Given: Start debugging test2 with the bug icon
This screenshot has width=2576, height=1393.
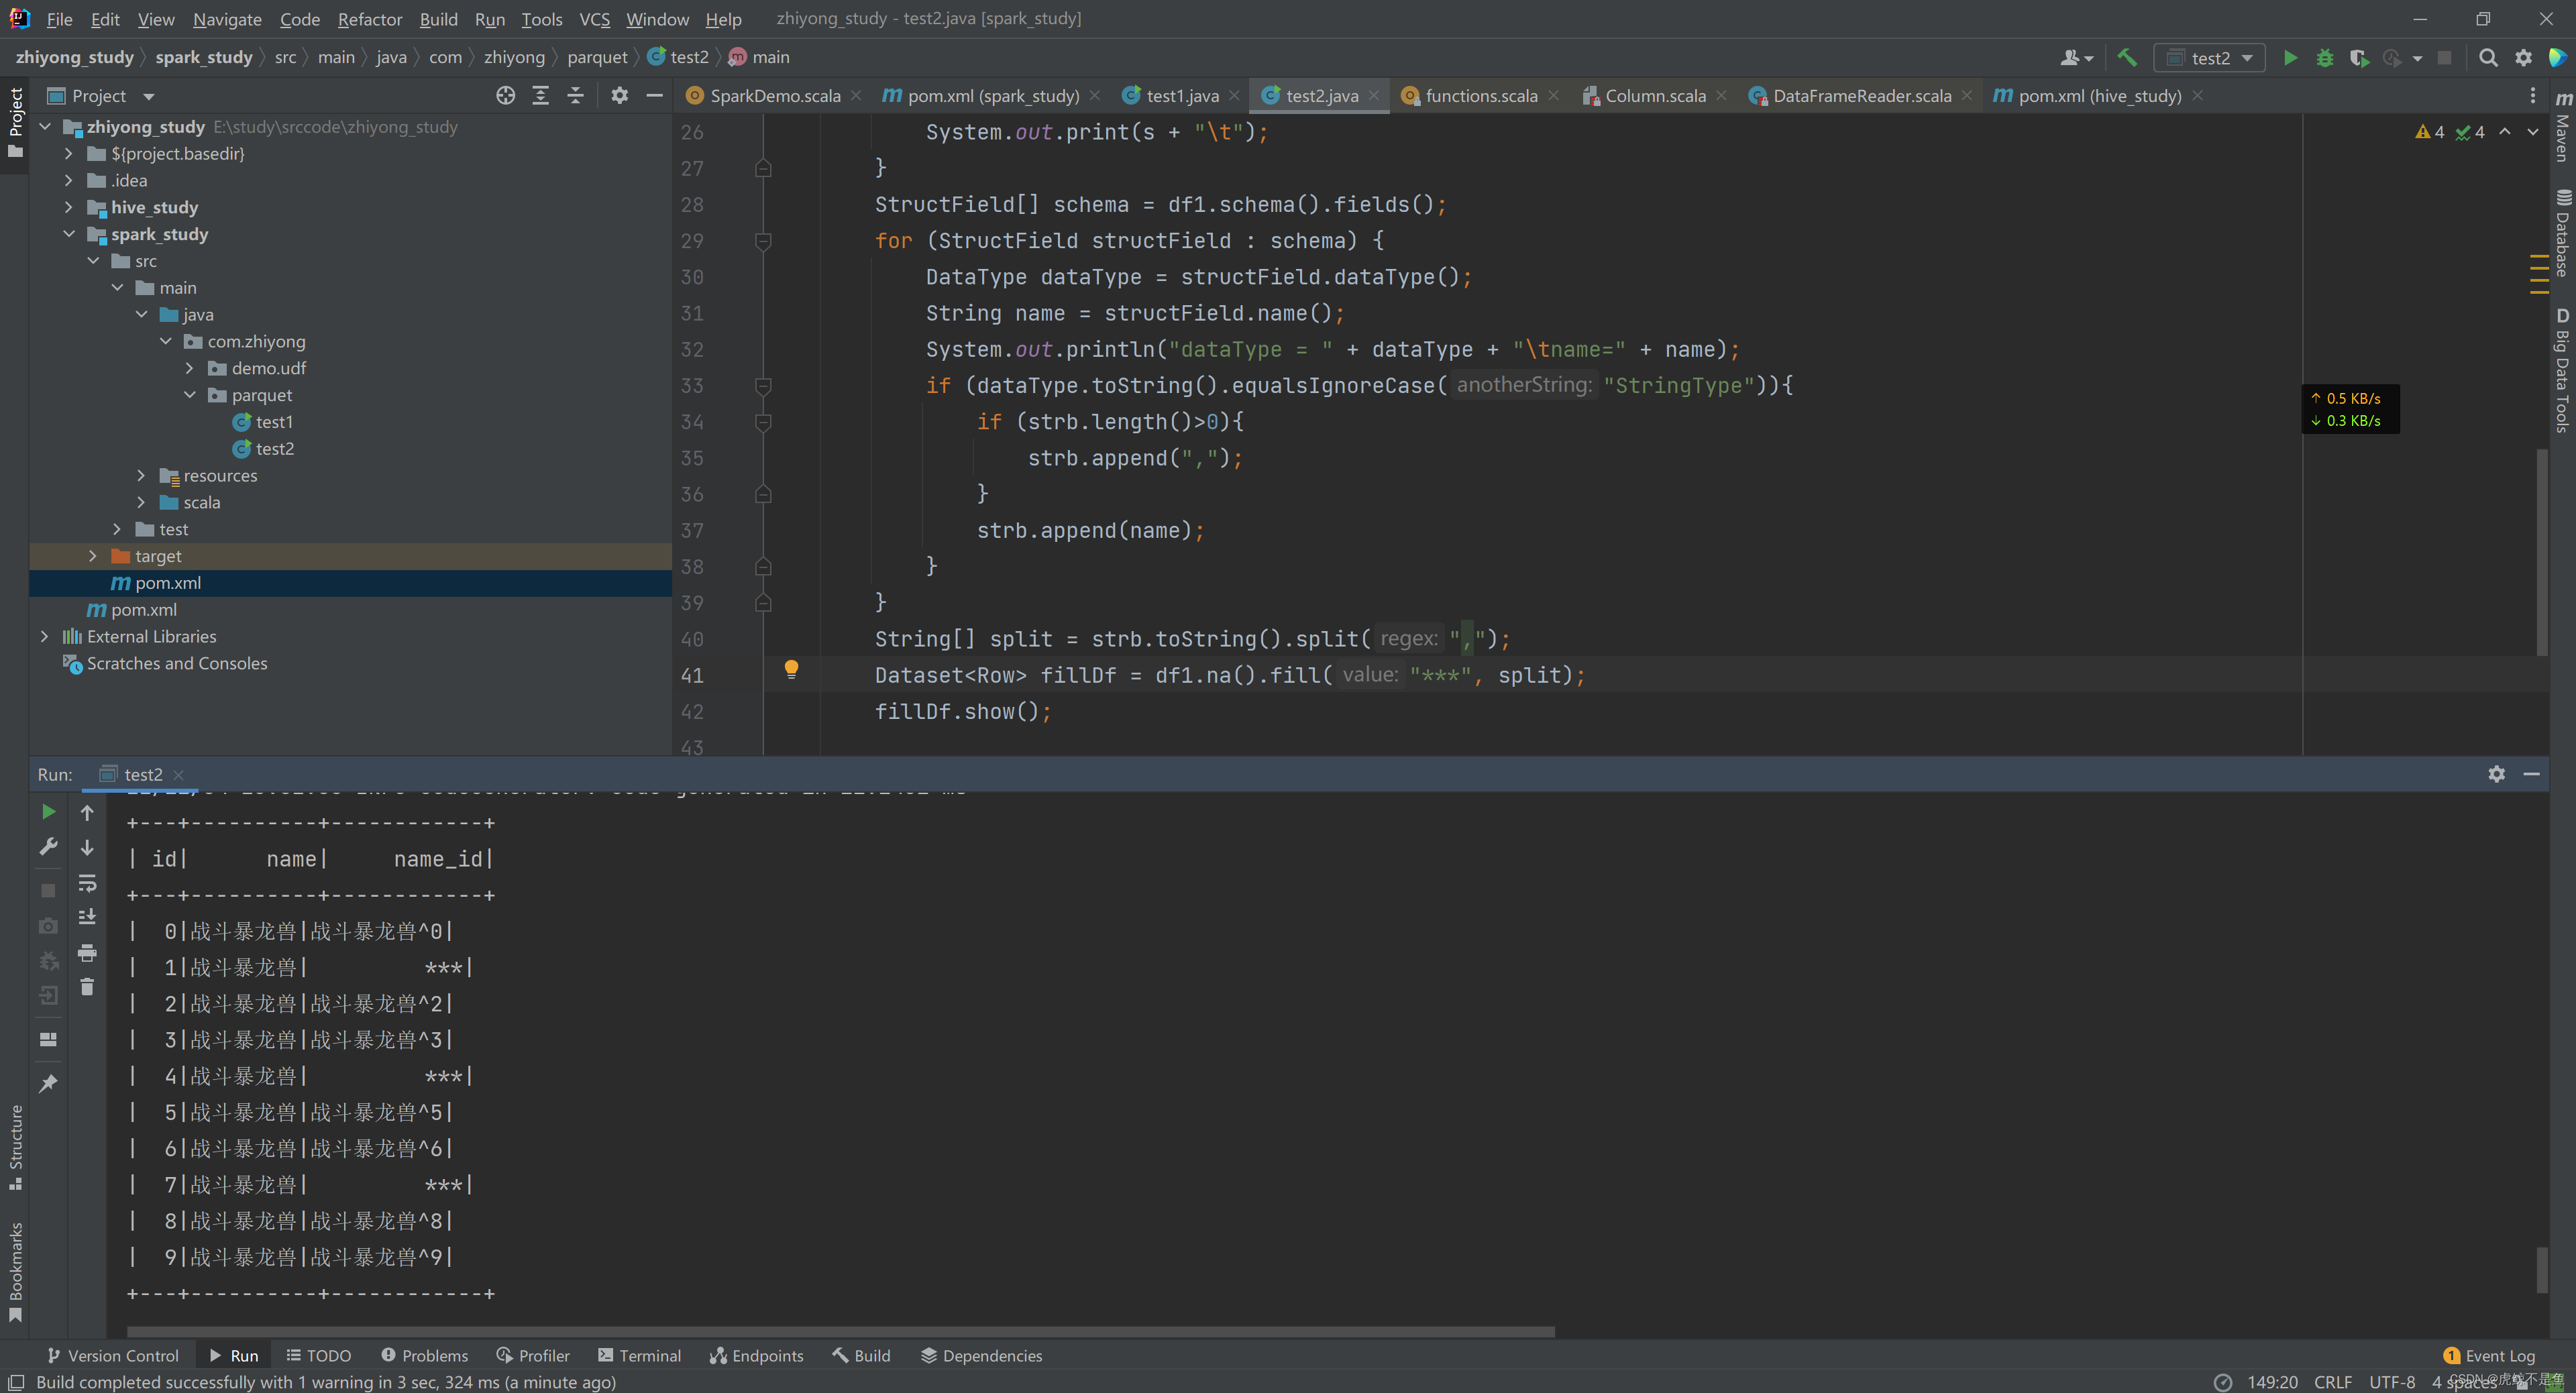Looking at the screenshot, I should pyautogui.click(x=2325, y=58).
